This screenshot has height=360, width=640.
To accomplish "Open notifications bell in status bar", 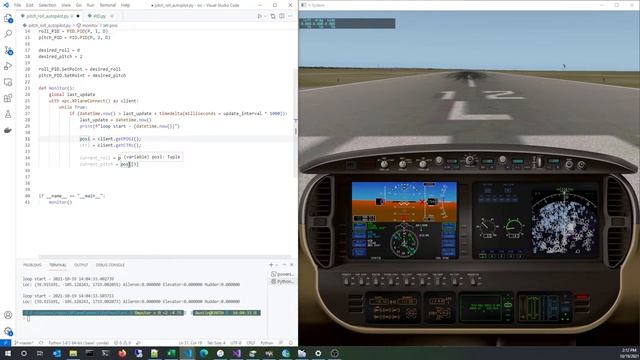I will pos(291,343).
